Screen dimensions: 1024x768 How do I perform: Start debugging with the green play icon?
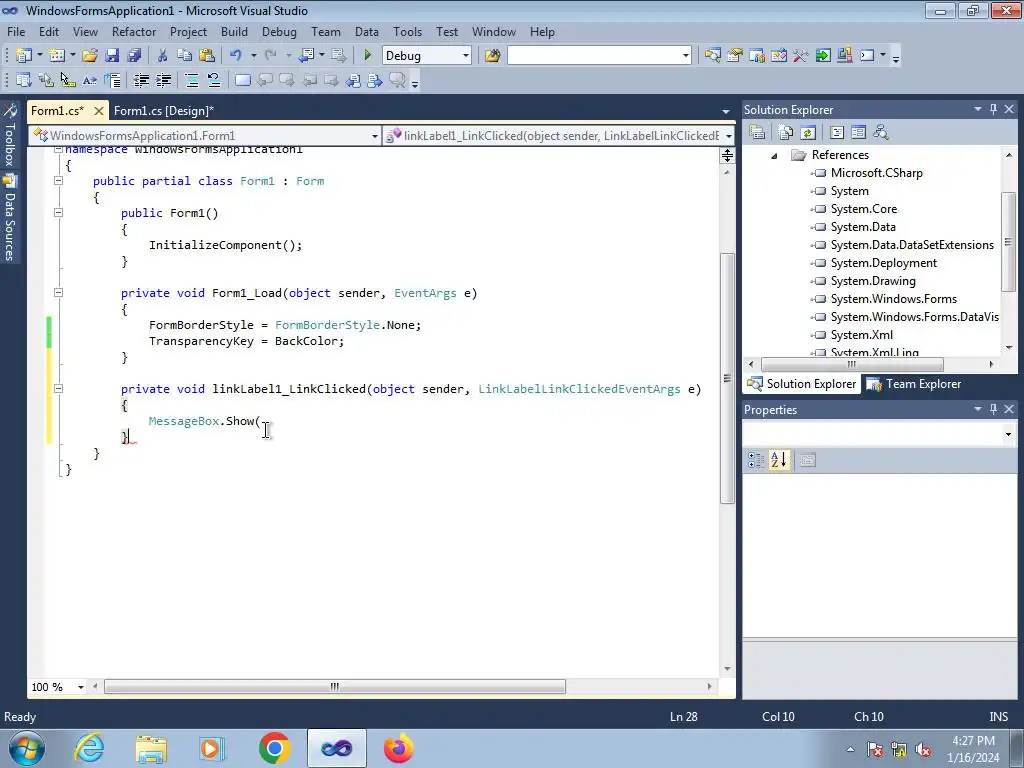[367, 56]
